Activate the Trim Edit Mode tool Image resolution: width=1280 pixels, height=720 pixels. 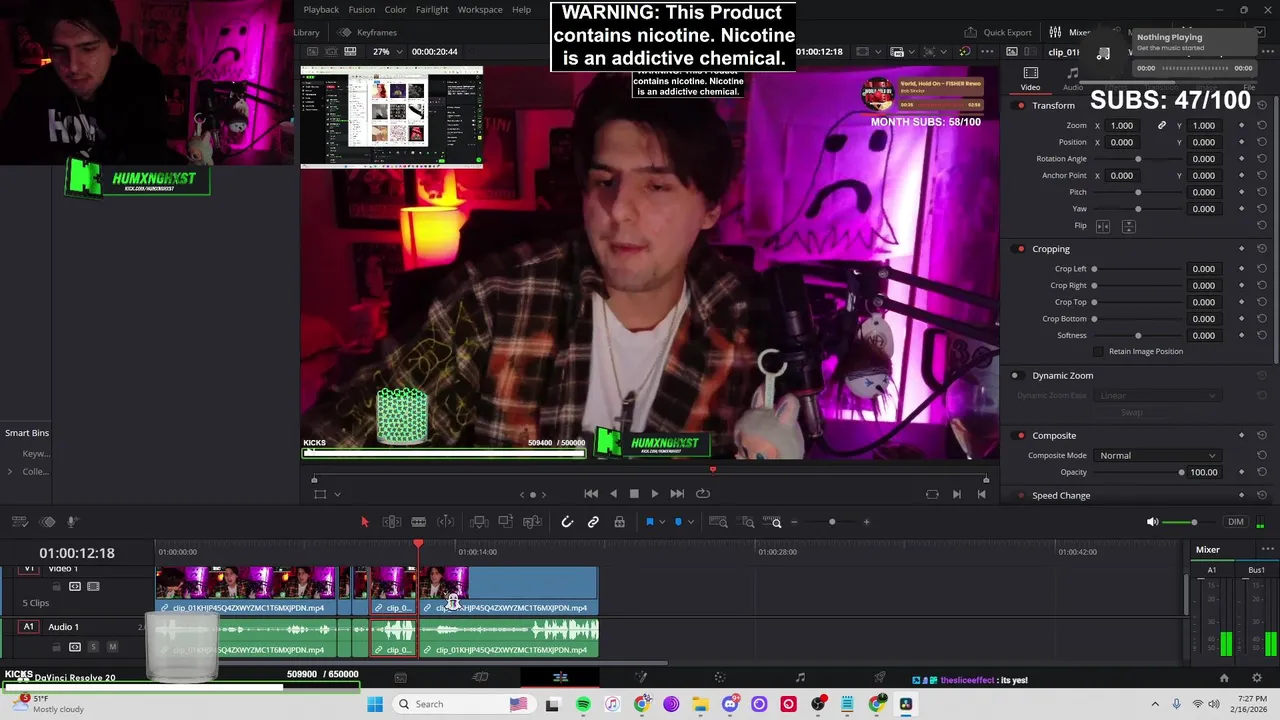pos(392,522)
